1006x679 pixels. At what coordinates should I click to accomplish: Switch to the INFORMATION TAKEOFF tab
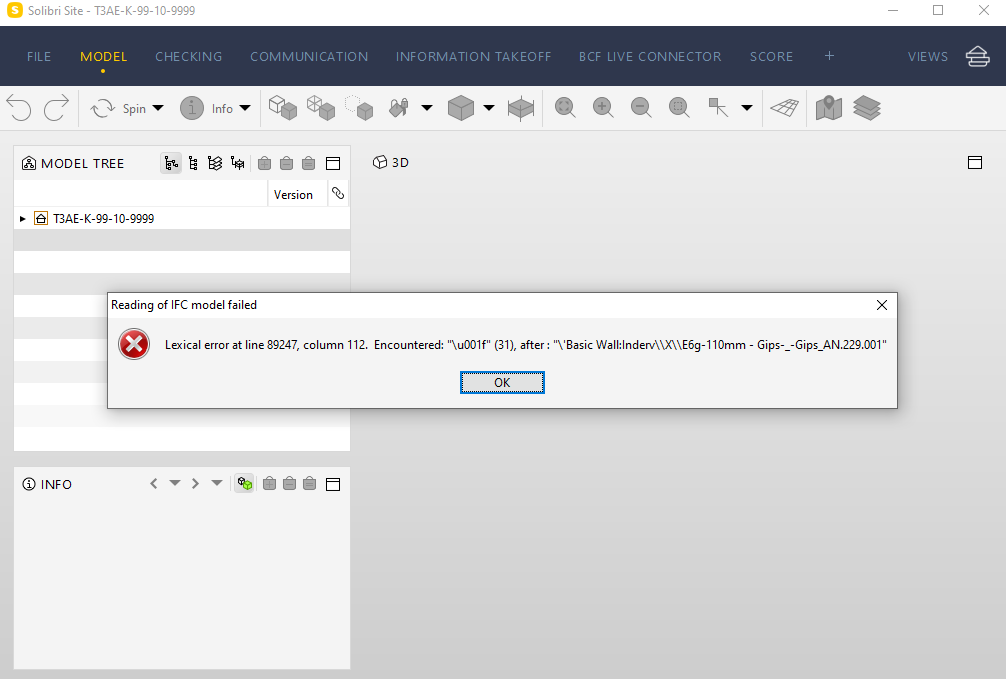click(473, 56)
